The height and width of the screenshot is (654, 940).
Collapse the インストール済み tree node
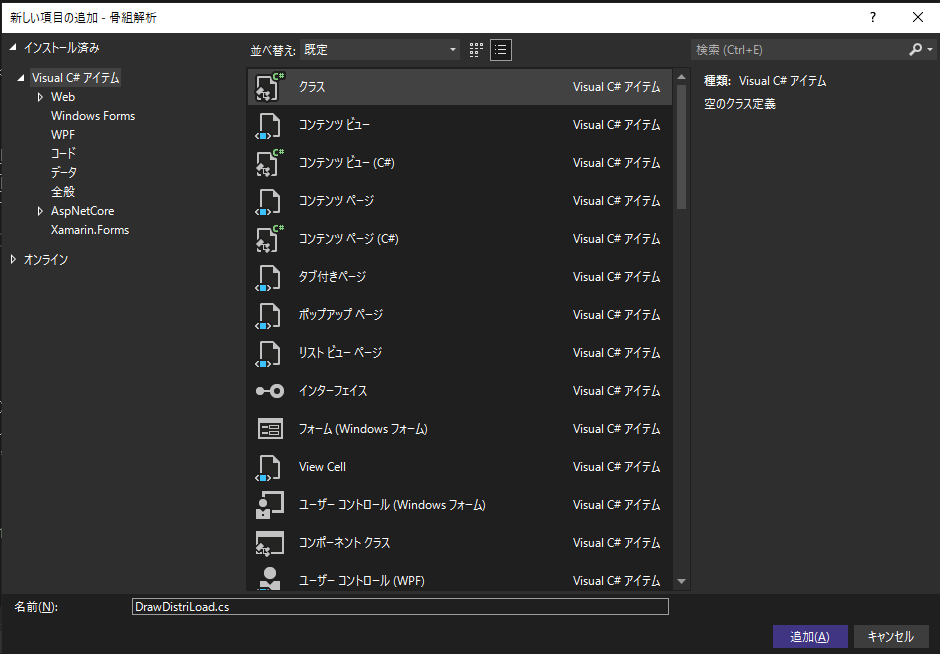(13, 47)
